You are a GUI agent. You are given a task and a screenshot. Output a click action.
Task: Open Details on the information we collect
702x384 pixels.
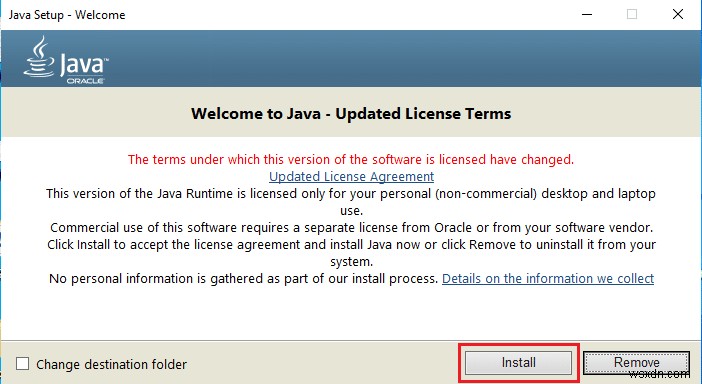548,278
